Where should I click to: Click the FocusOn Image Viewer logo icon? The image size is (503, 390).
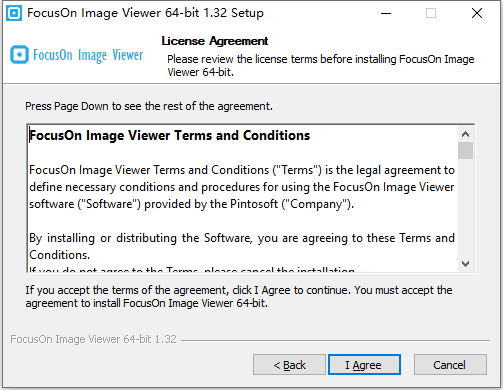pos(19,54)
